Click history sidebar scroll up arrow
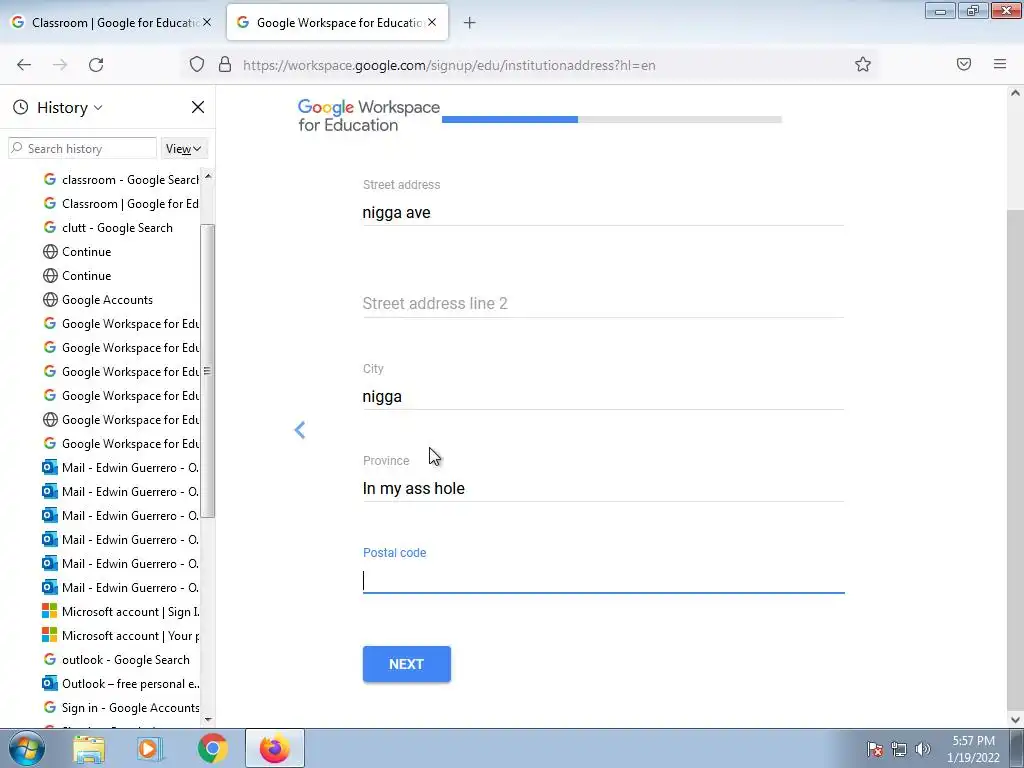This screenshot has height=768, width=1024. [208, 176]
